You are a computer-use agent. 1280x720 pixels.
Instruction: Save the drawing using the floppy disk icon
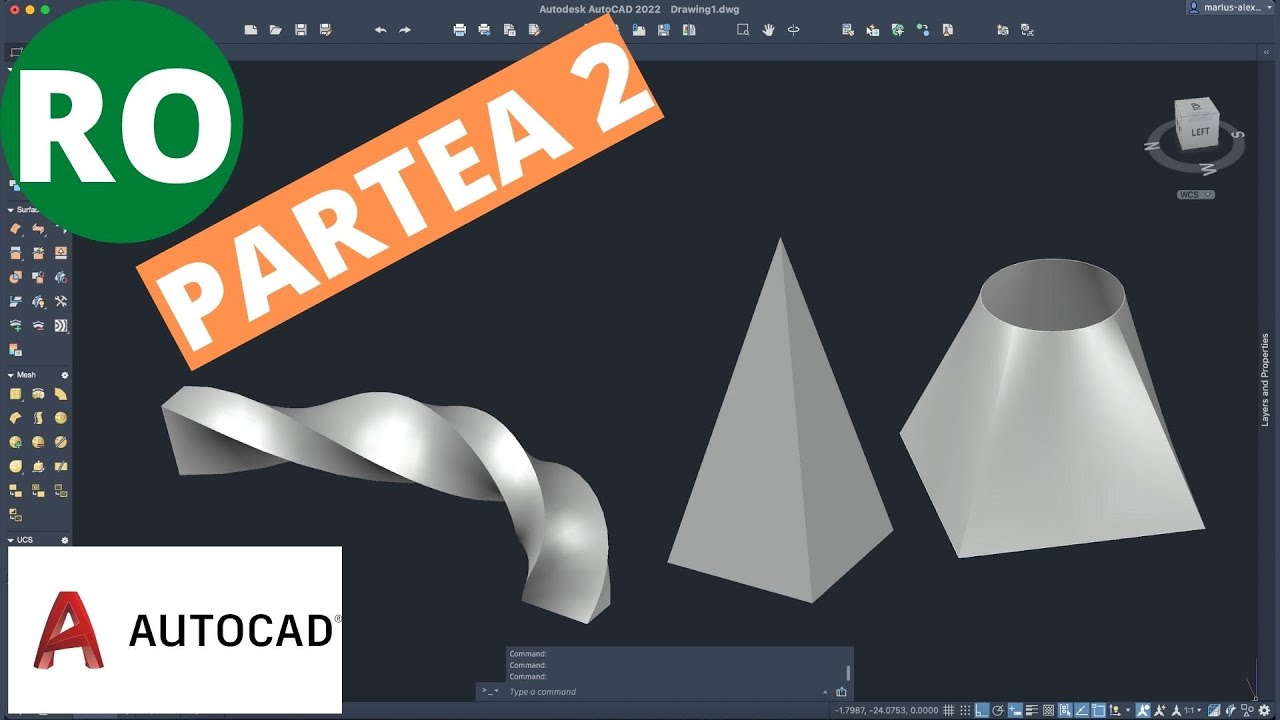point(301,30)
